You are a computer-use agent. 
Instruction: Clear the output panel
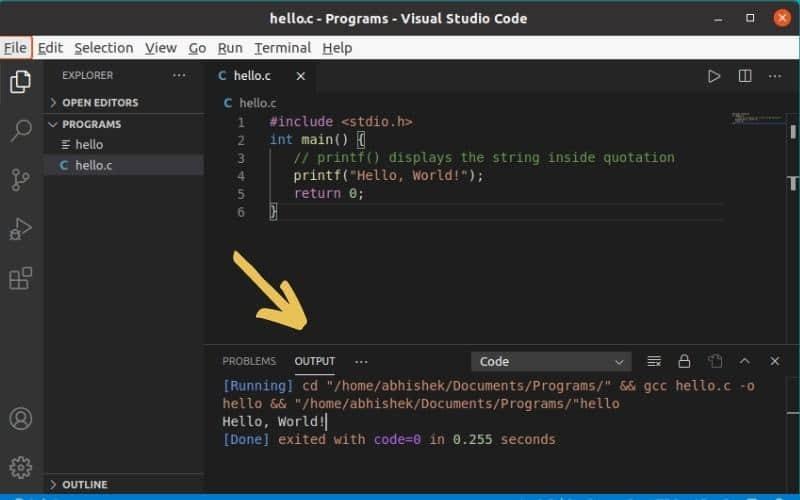click(x=654, y=361)
